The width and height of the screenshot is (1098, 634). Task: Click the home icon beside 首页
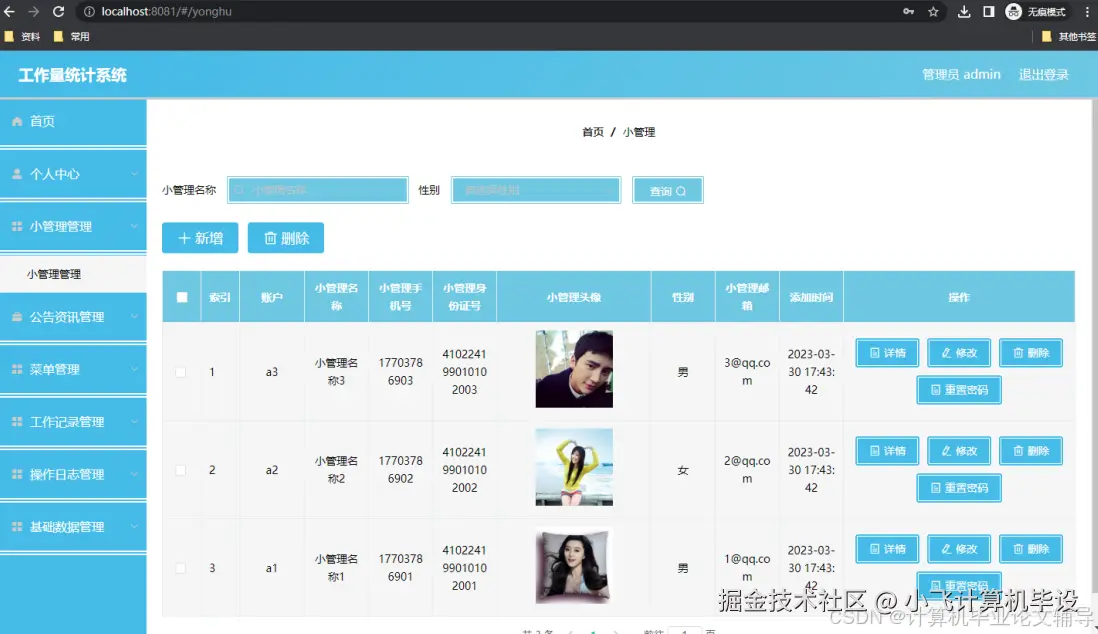17,121
